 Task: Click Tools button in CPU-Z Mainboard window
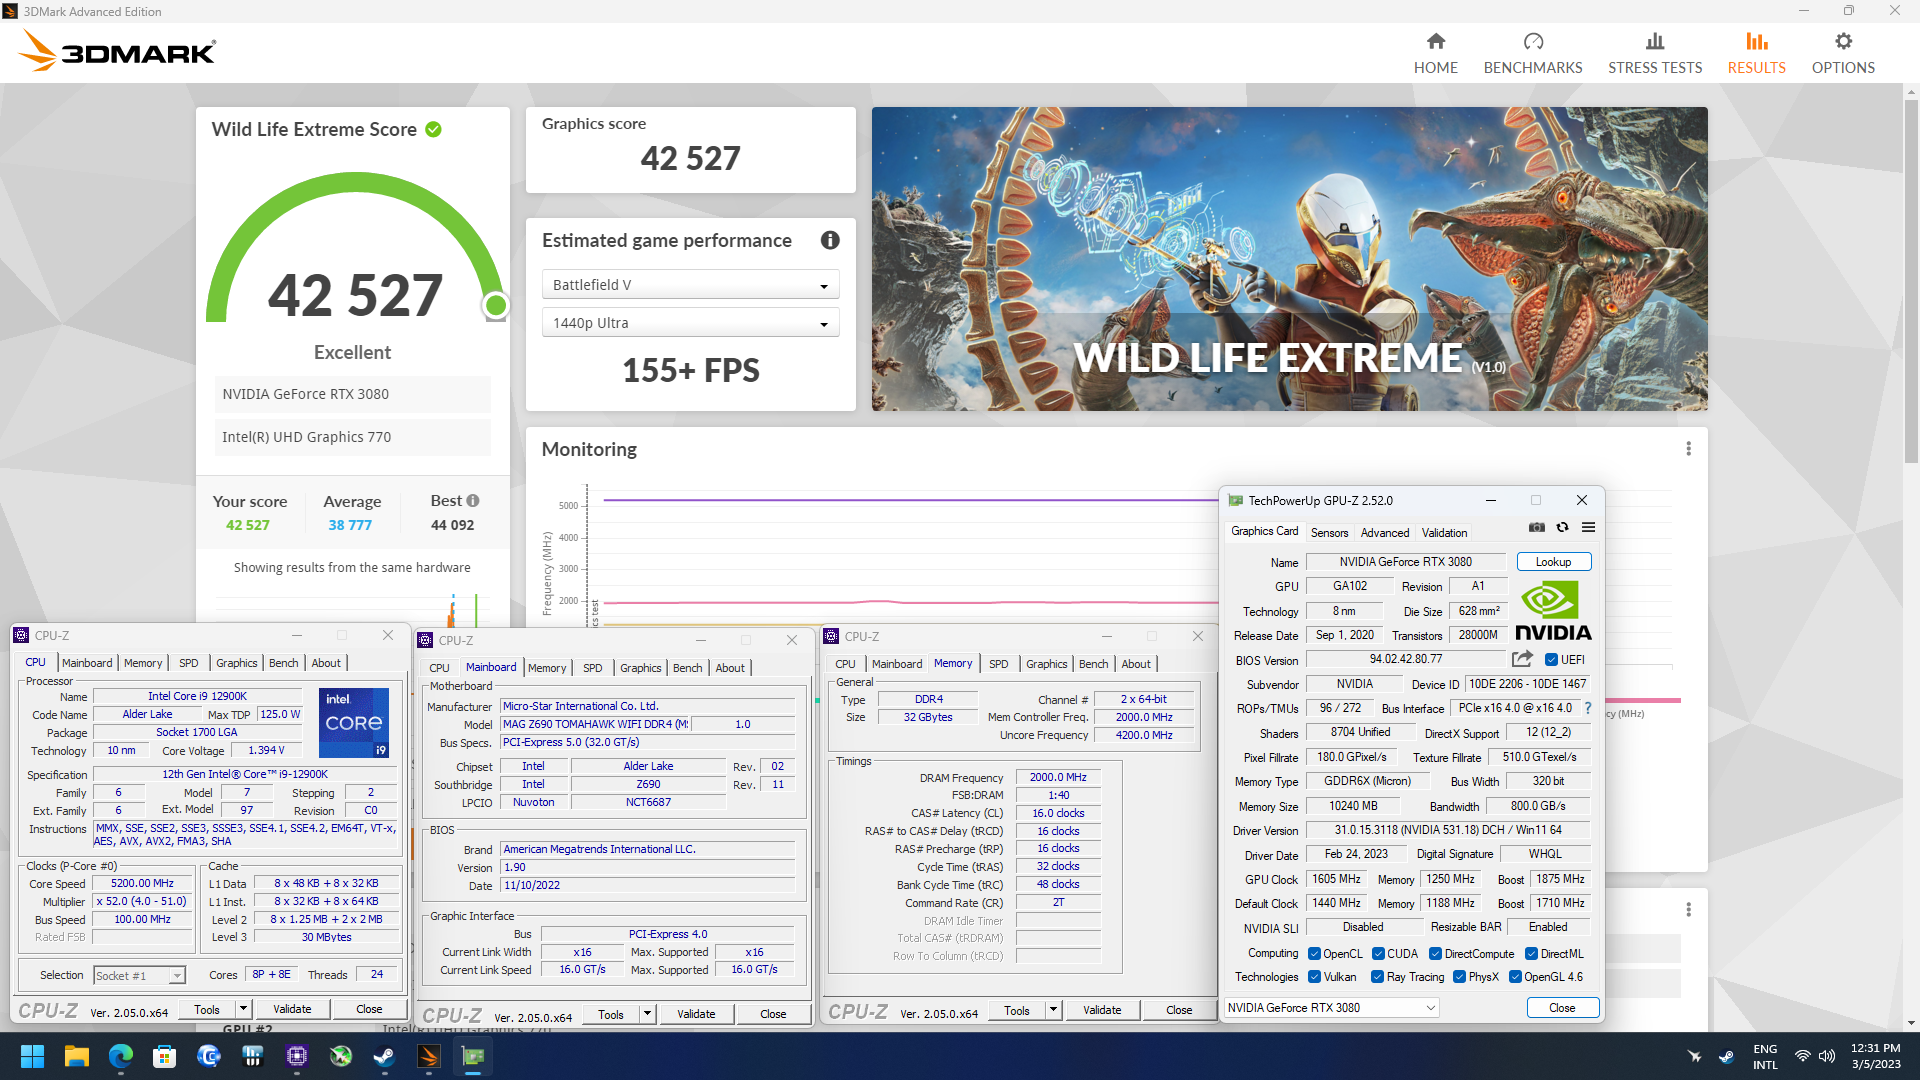click(x=611, y=1014)
